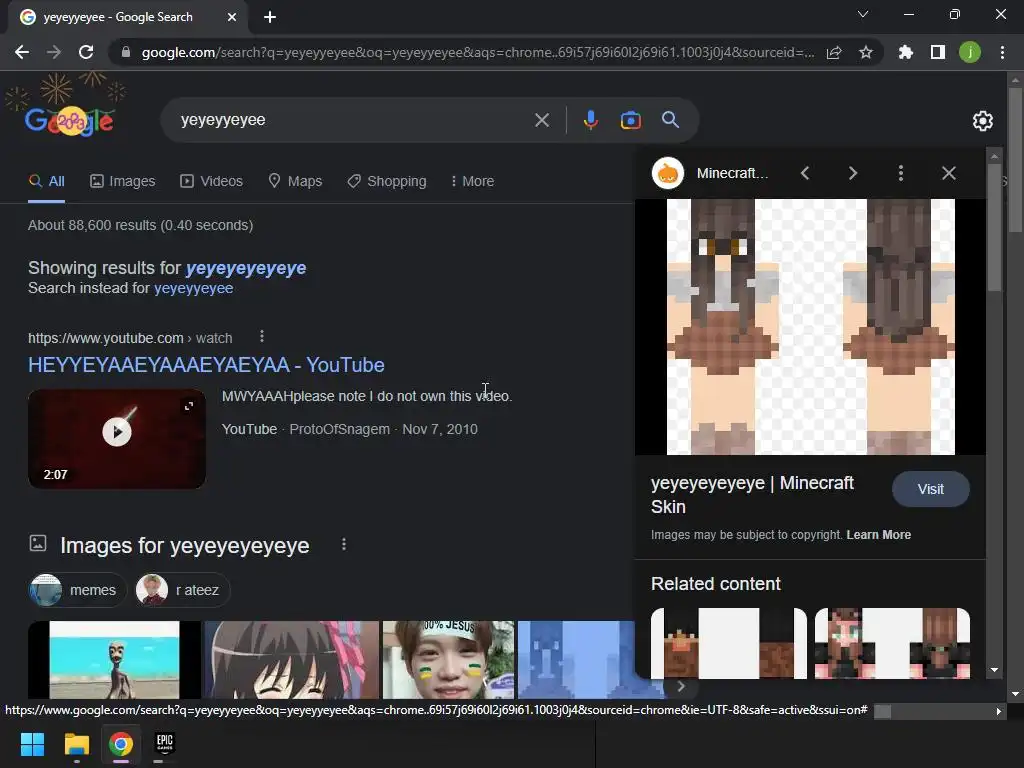Visit the Minecraft Skin page
This screenshot has height=768, width=1024.
click(x=930, y=489)
